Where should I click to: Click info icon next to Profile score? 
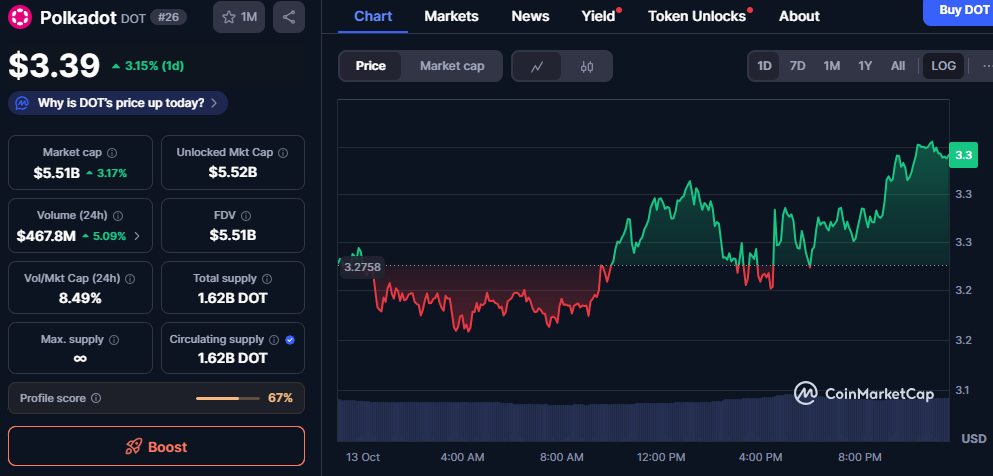click(x=96, y=398)
